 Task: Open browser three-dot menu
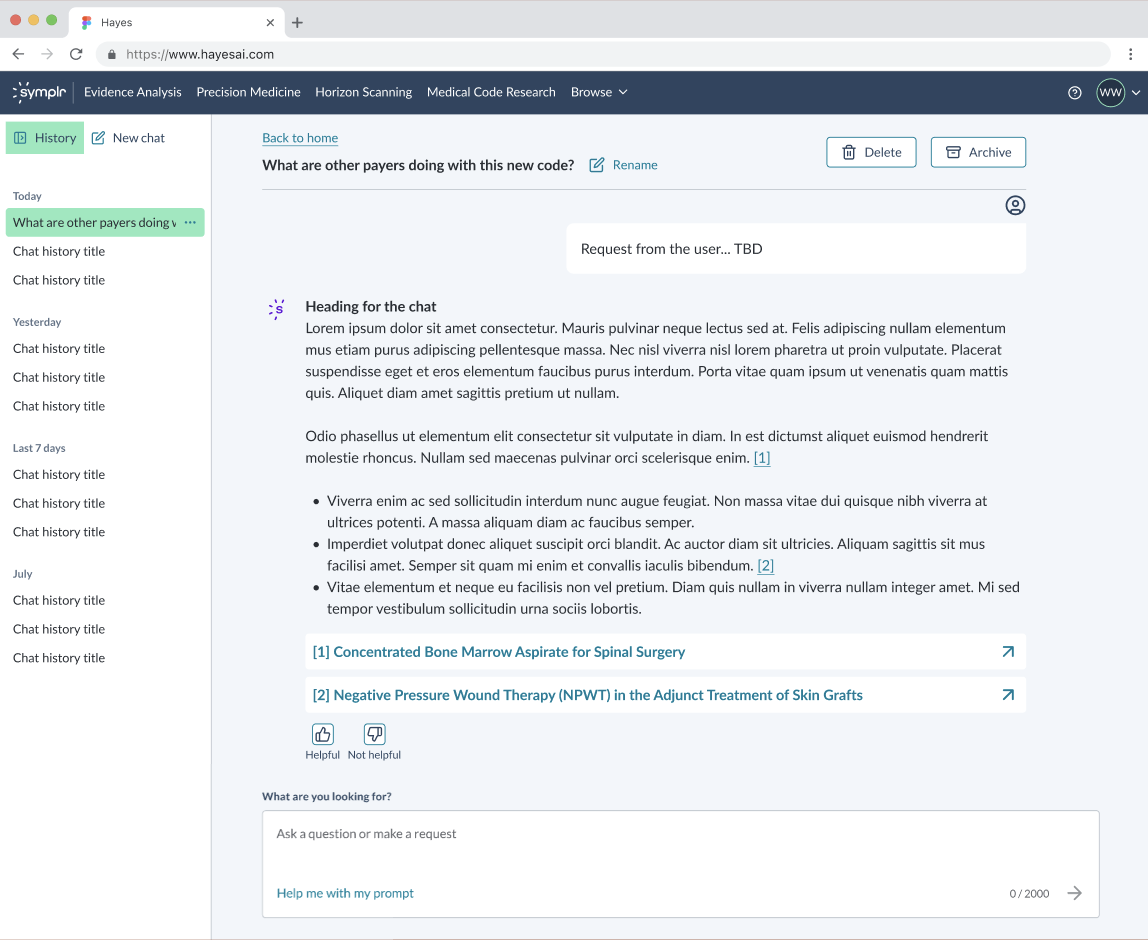[x=1130, y=54]
